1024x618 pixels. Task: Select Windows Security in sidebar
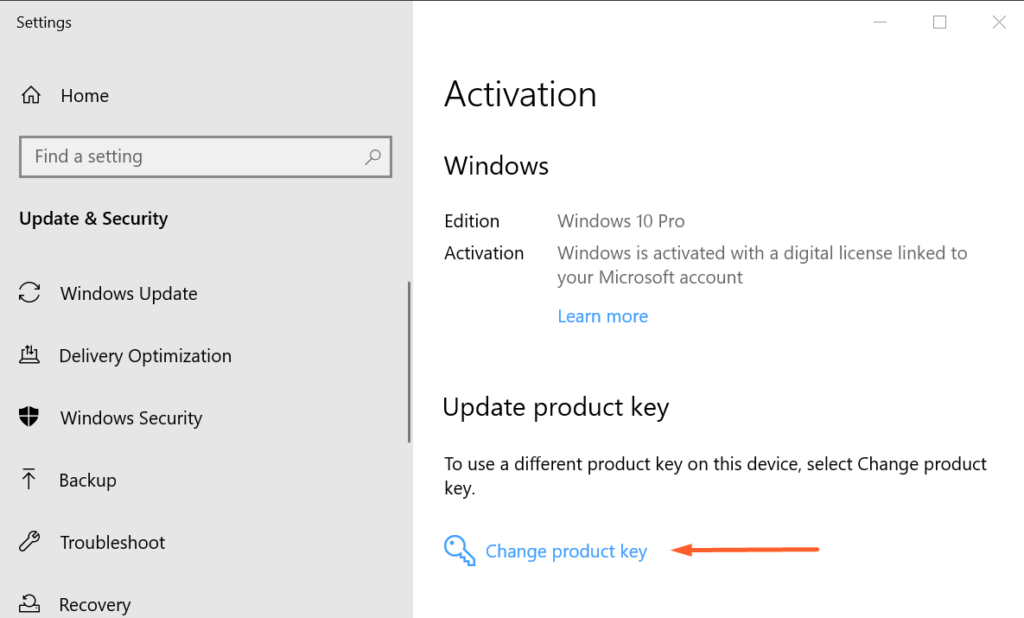[131, 418]
